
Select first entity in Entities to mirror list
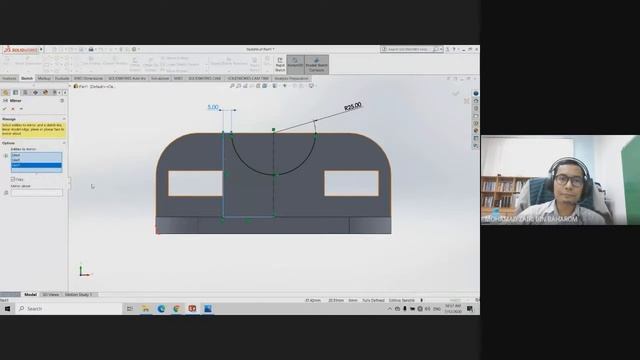pos(36,156)
